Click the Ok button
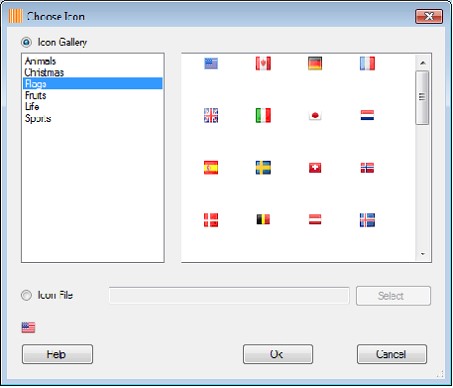 (x=278, y=354)
